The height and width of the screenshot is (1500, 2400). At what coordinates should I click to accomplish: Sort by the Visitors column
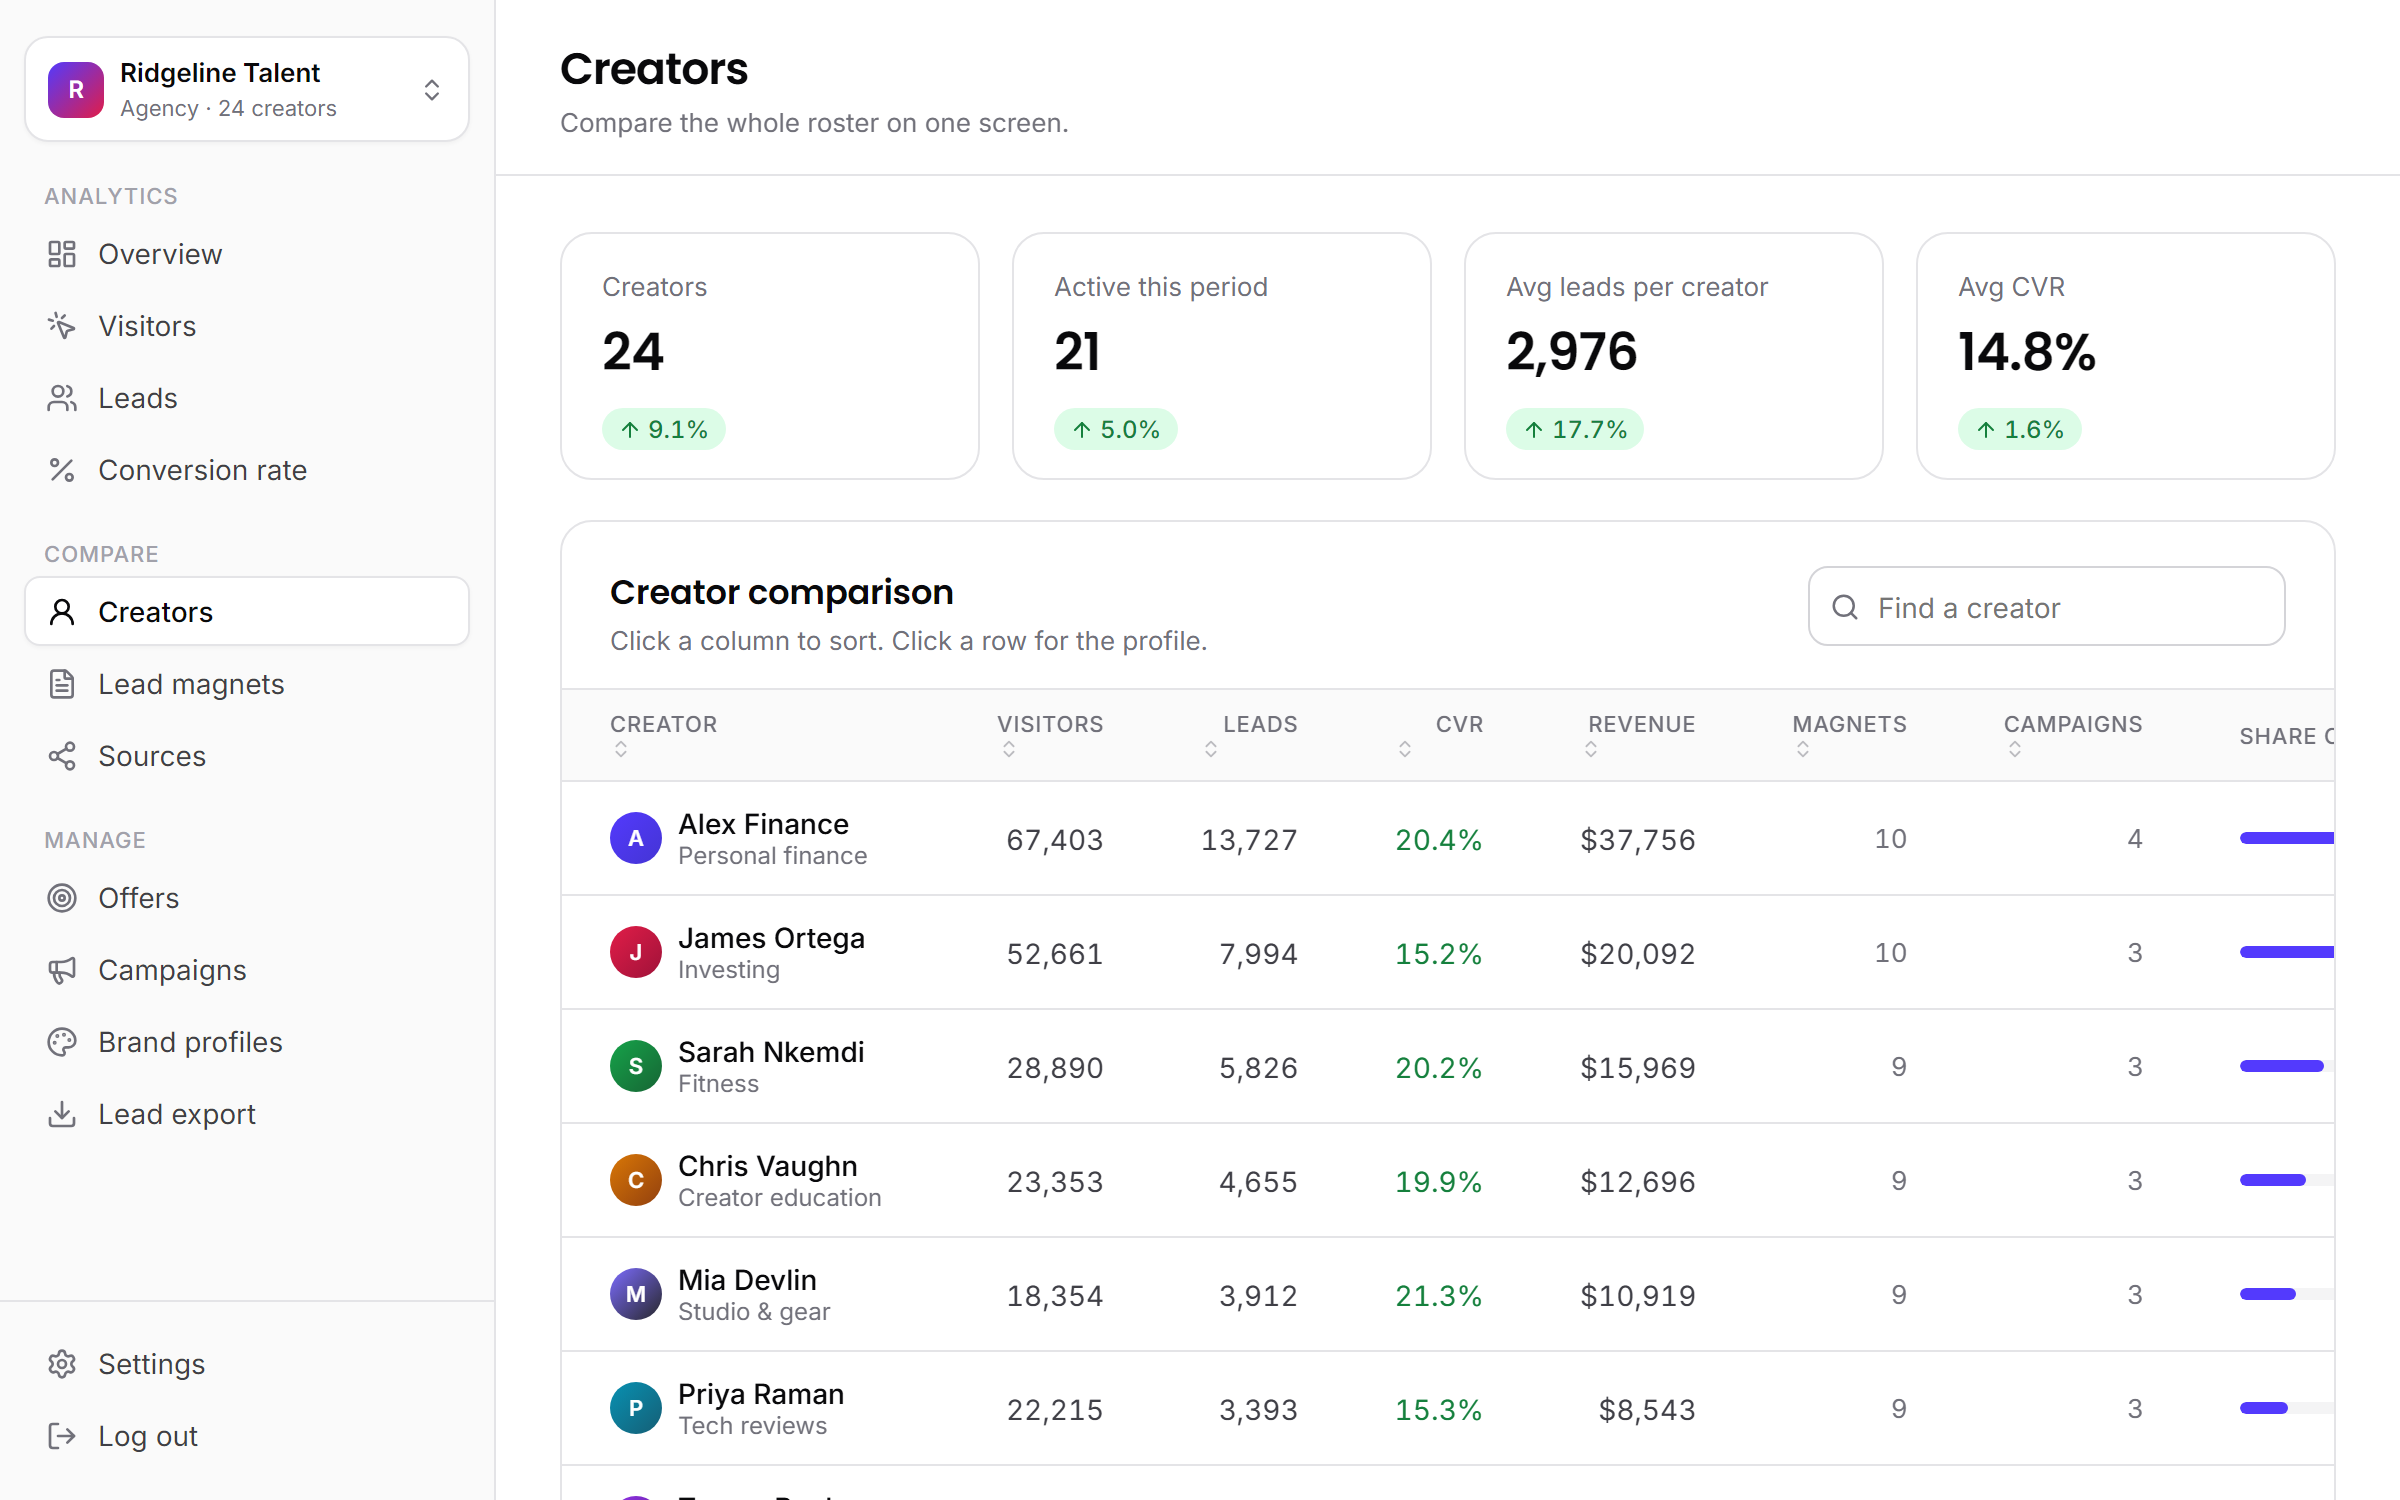[x=1050, y=734]
